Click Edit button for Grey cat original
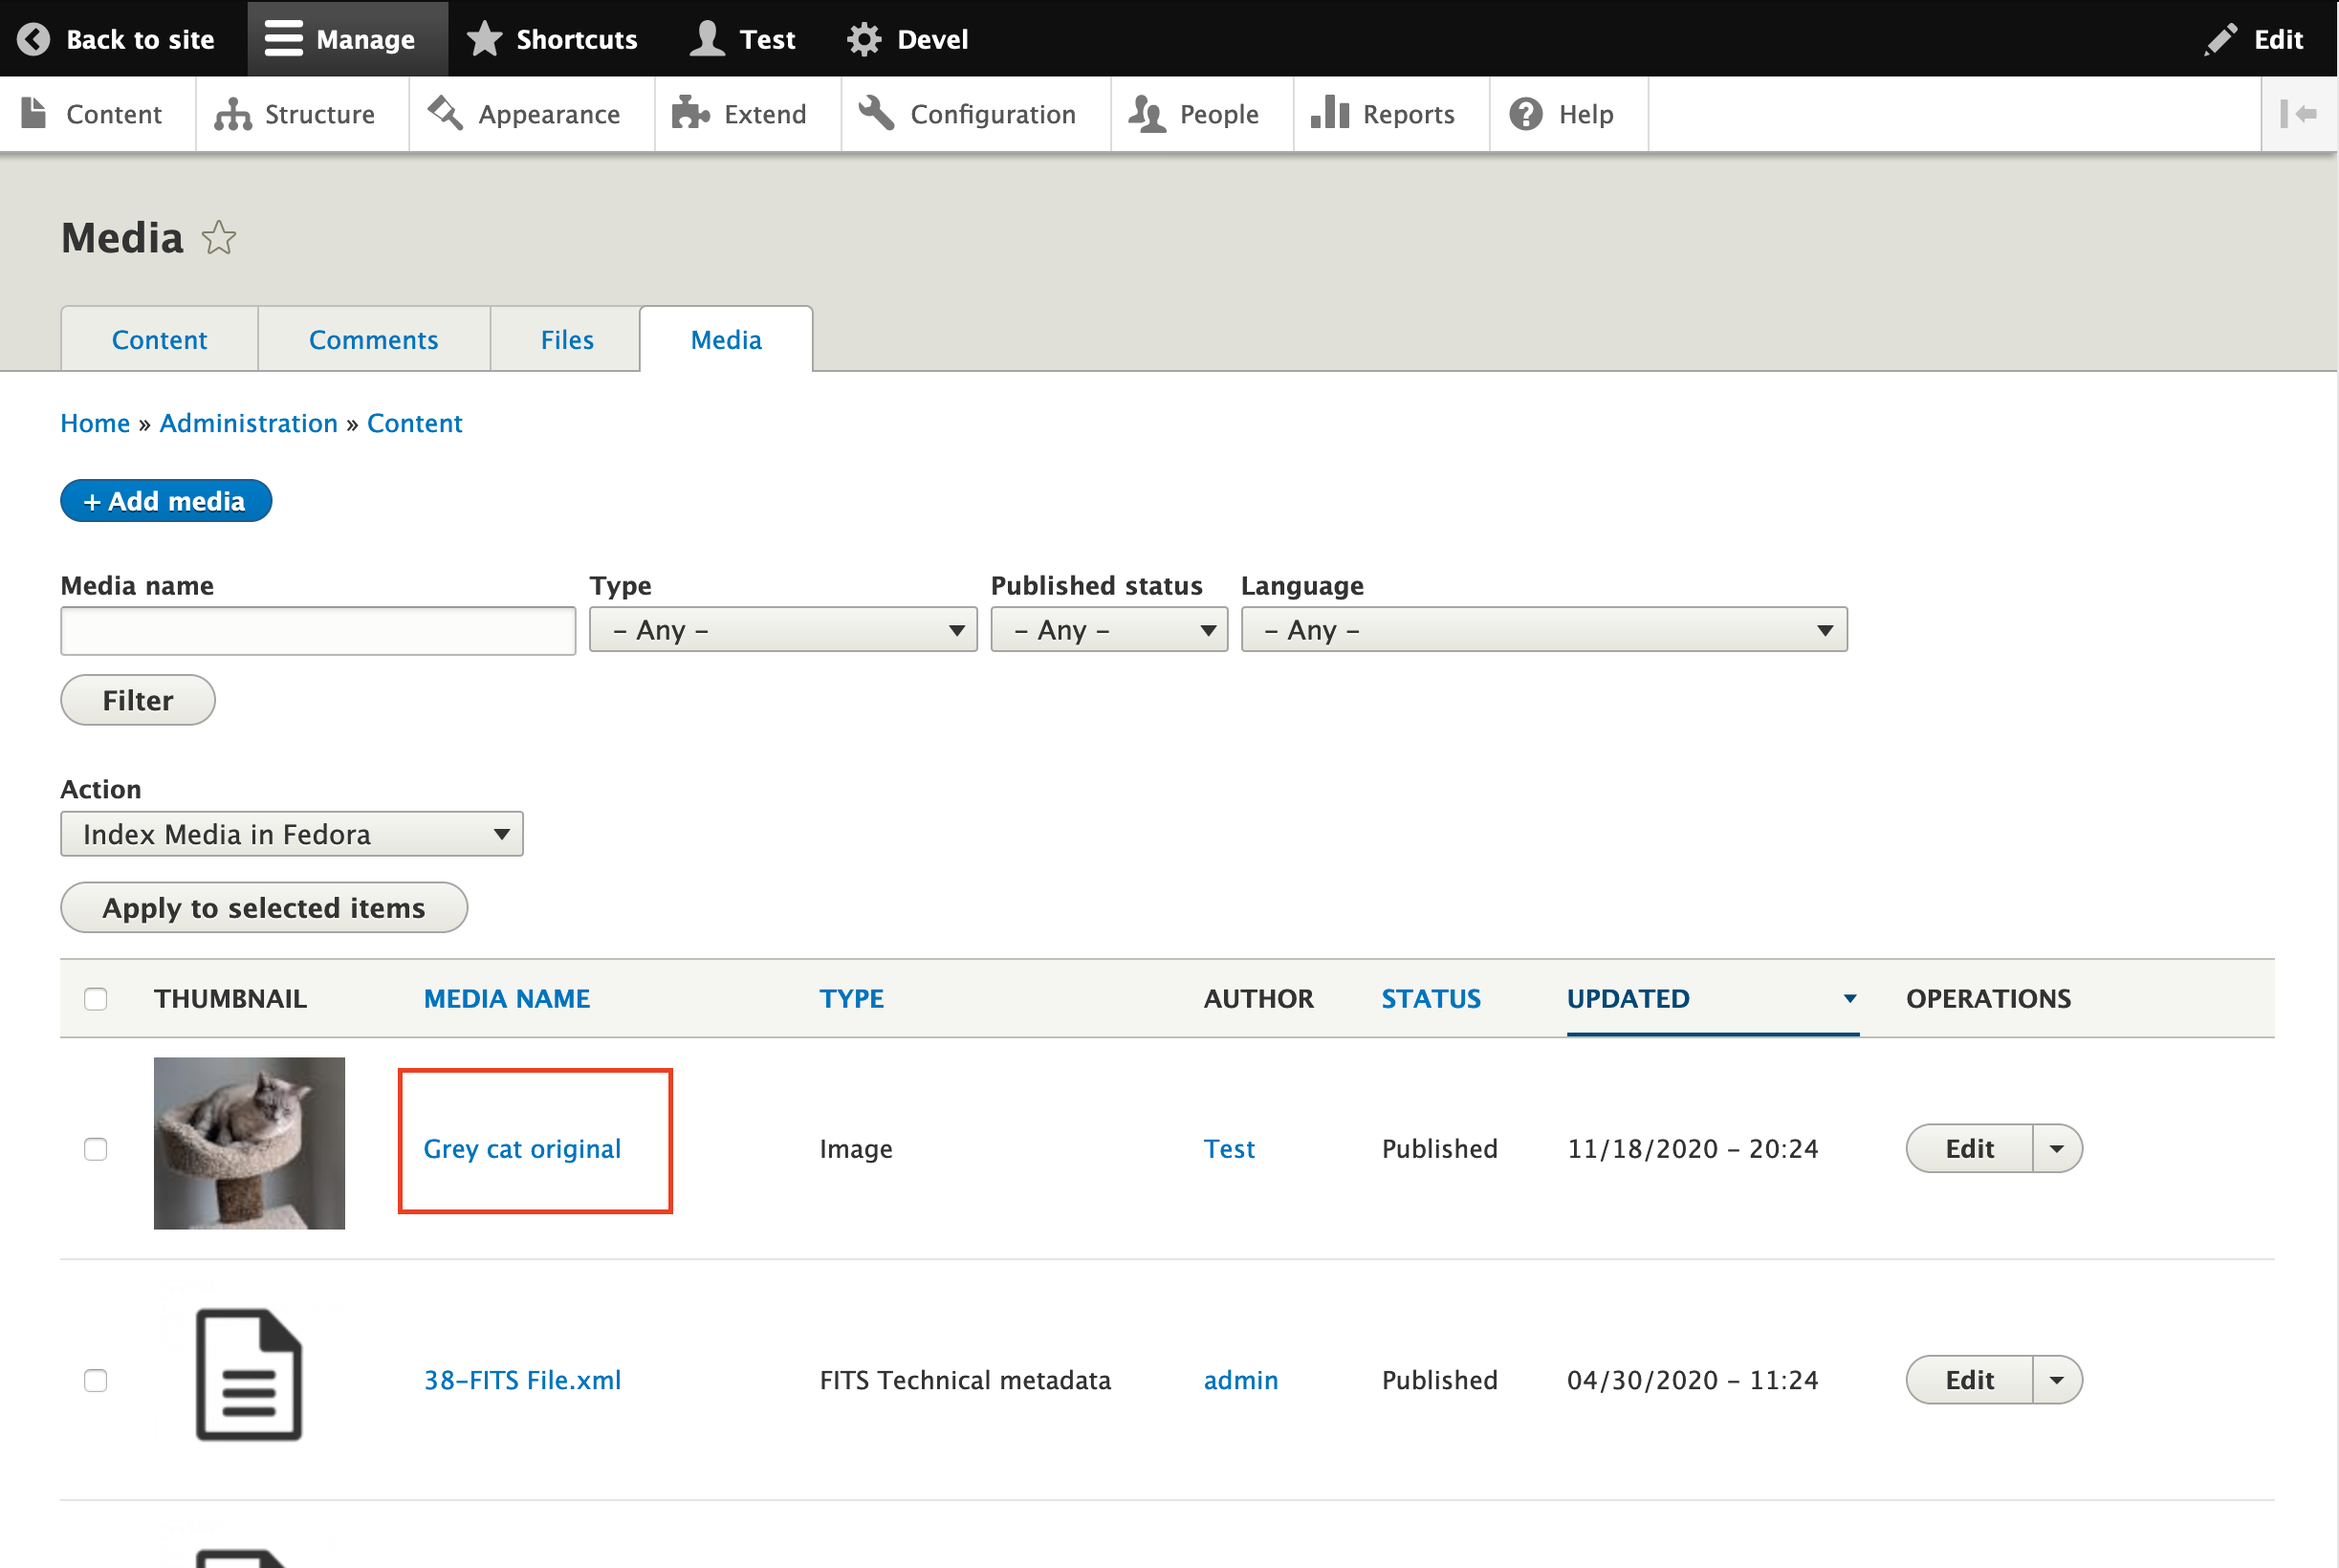This screenshot has height=1568, width=2339. coord(1970,1149)
